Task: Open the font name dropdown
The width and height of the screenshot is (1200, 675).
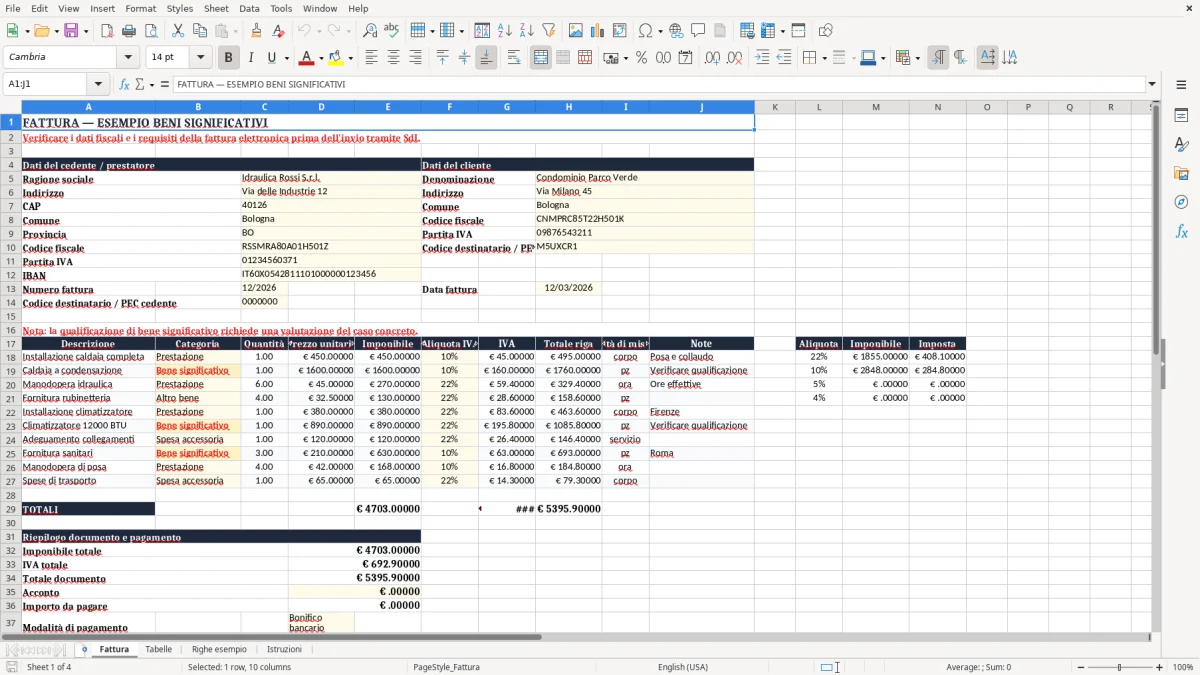Action: tap(130, 58)
